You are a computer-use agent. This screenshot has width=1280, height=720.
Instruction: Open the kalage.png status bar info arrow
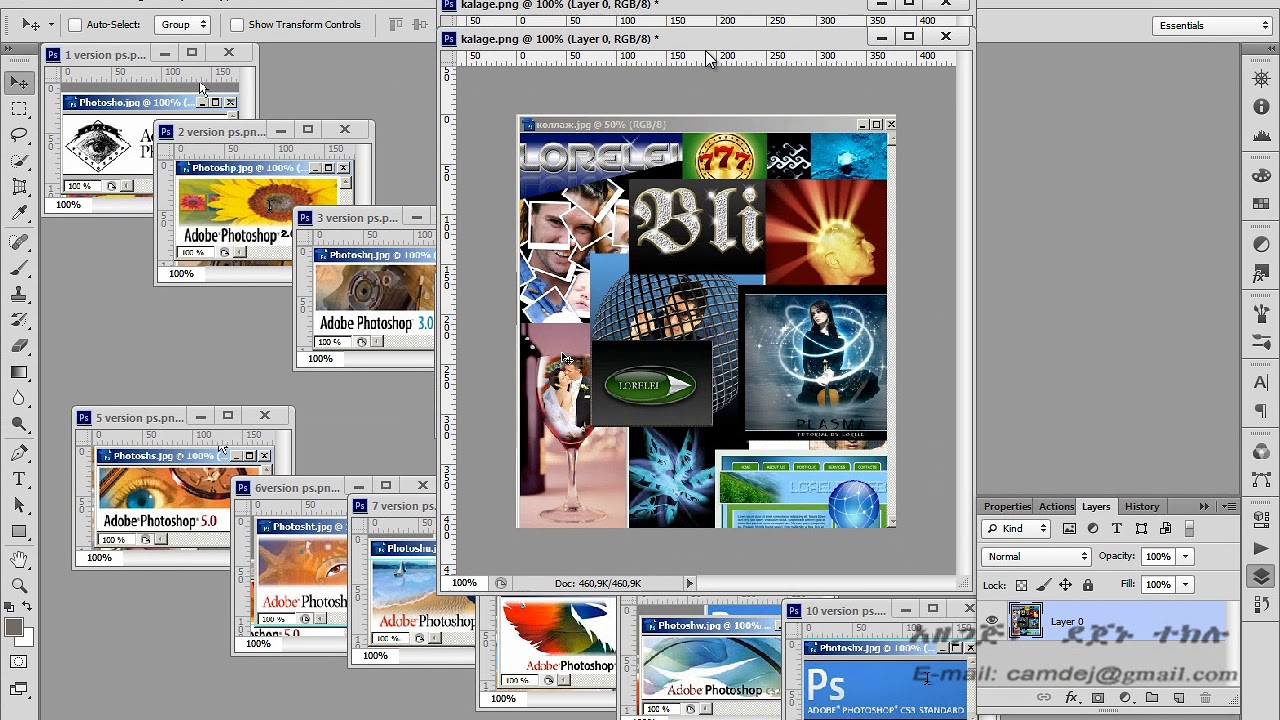[x=689, y=583]
